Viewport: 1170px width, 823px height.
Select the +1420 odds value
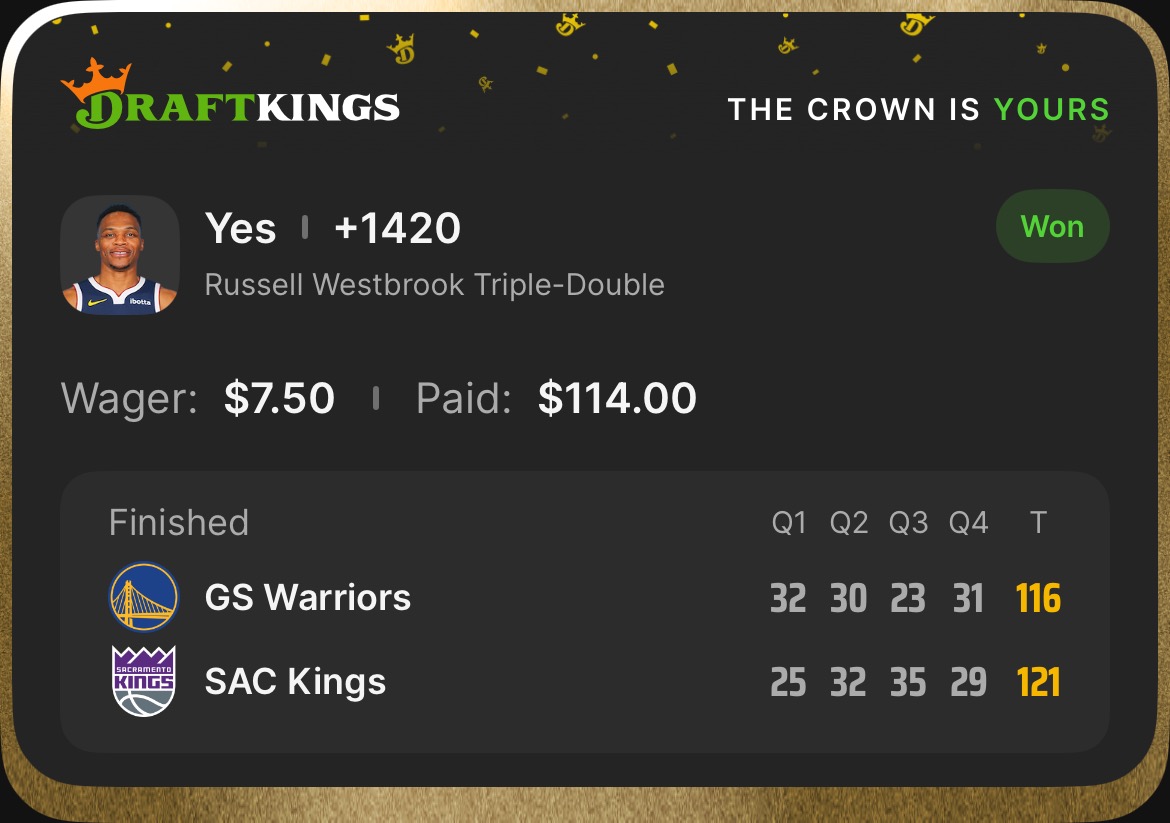(397, 229)
